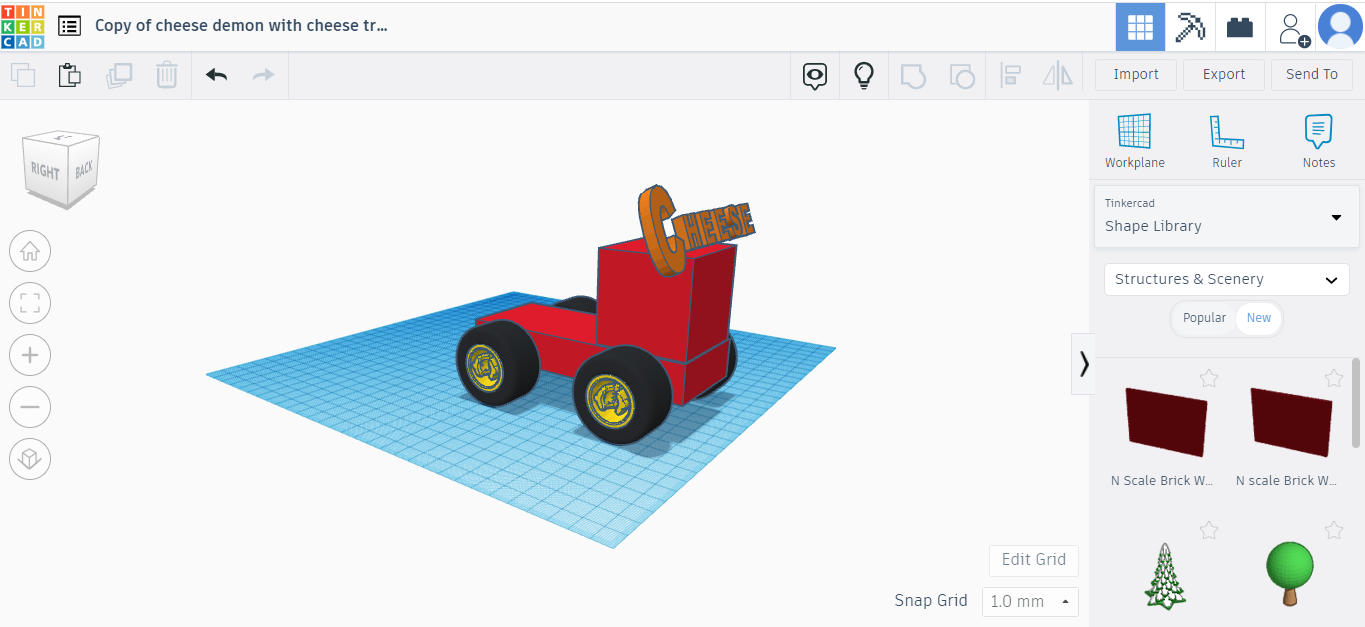The image size is (1365, 627).
Task: Click the shapes panel scrollbar
Action: coord(1356,403)
